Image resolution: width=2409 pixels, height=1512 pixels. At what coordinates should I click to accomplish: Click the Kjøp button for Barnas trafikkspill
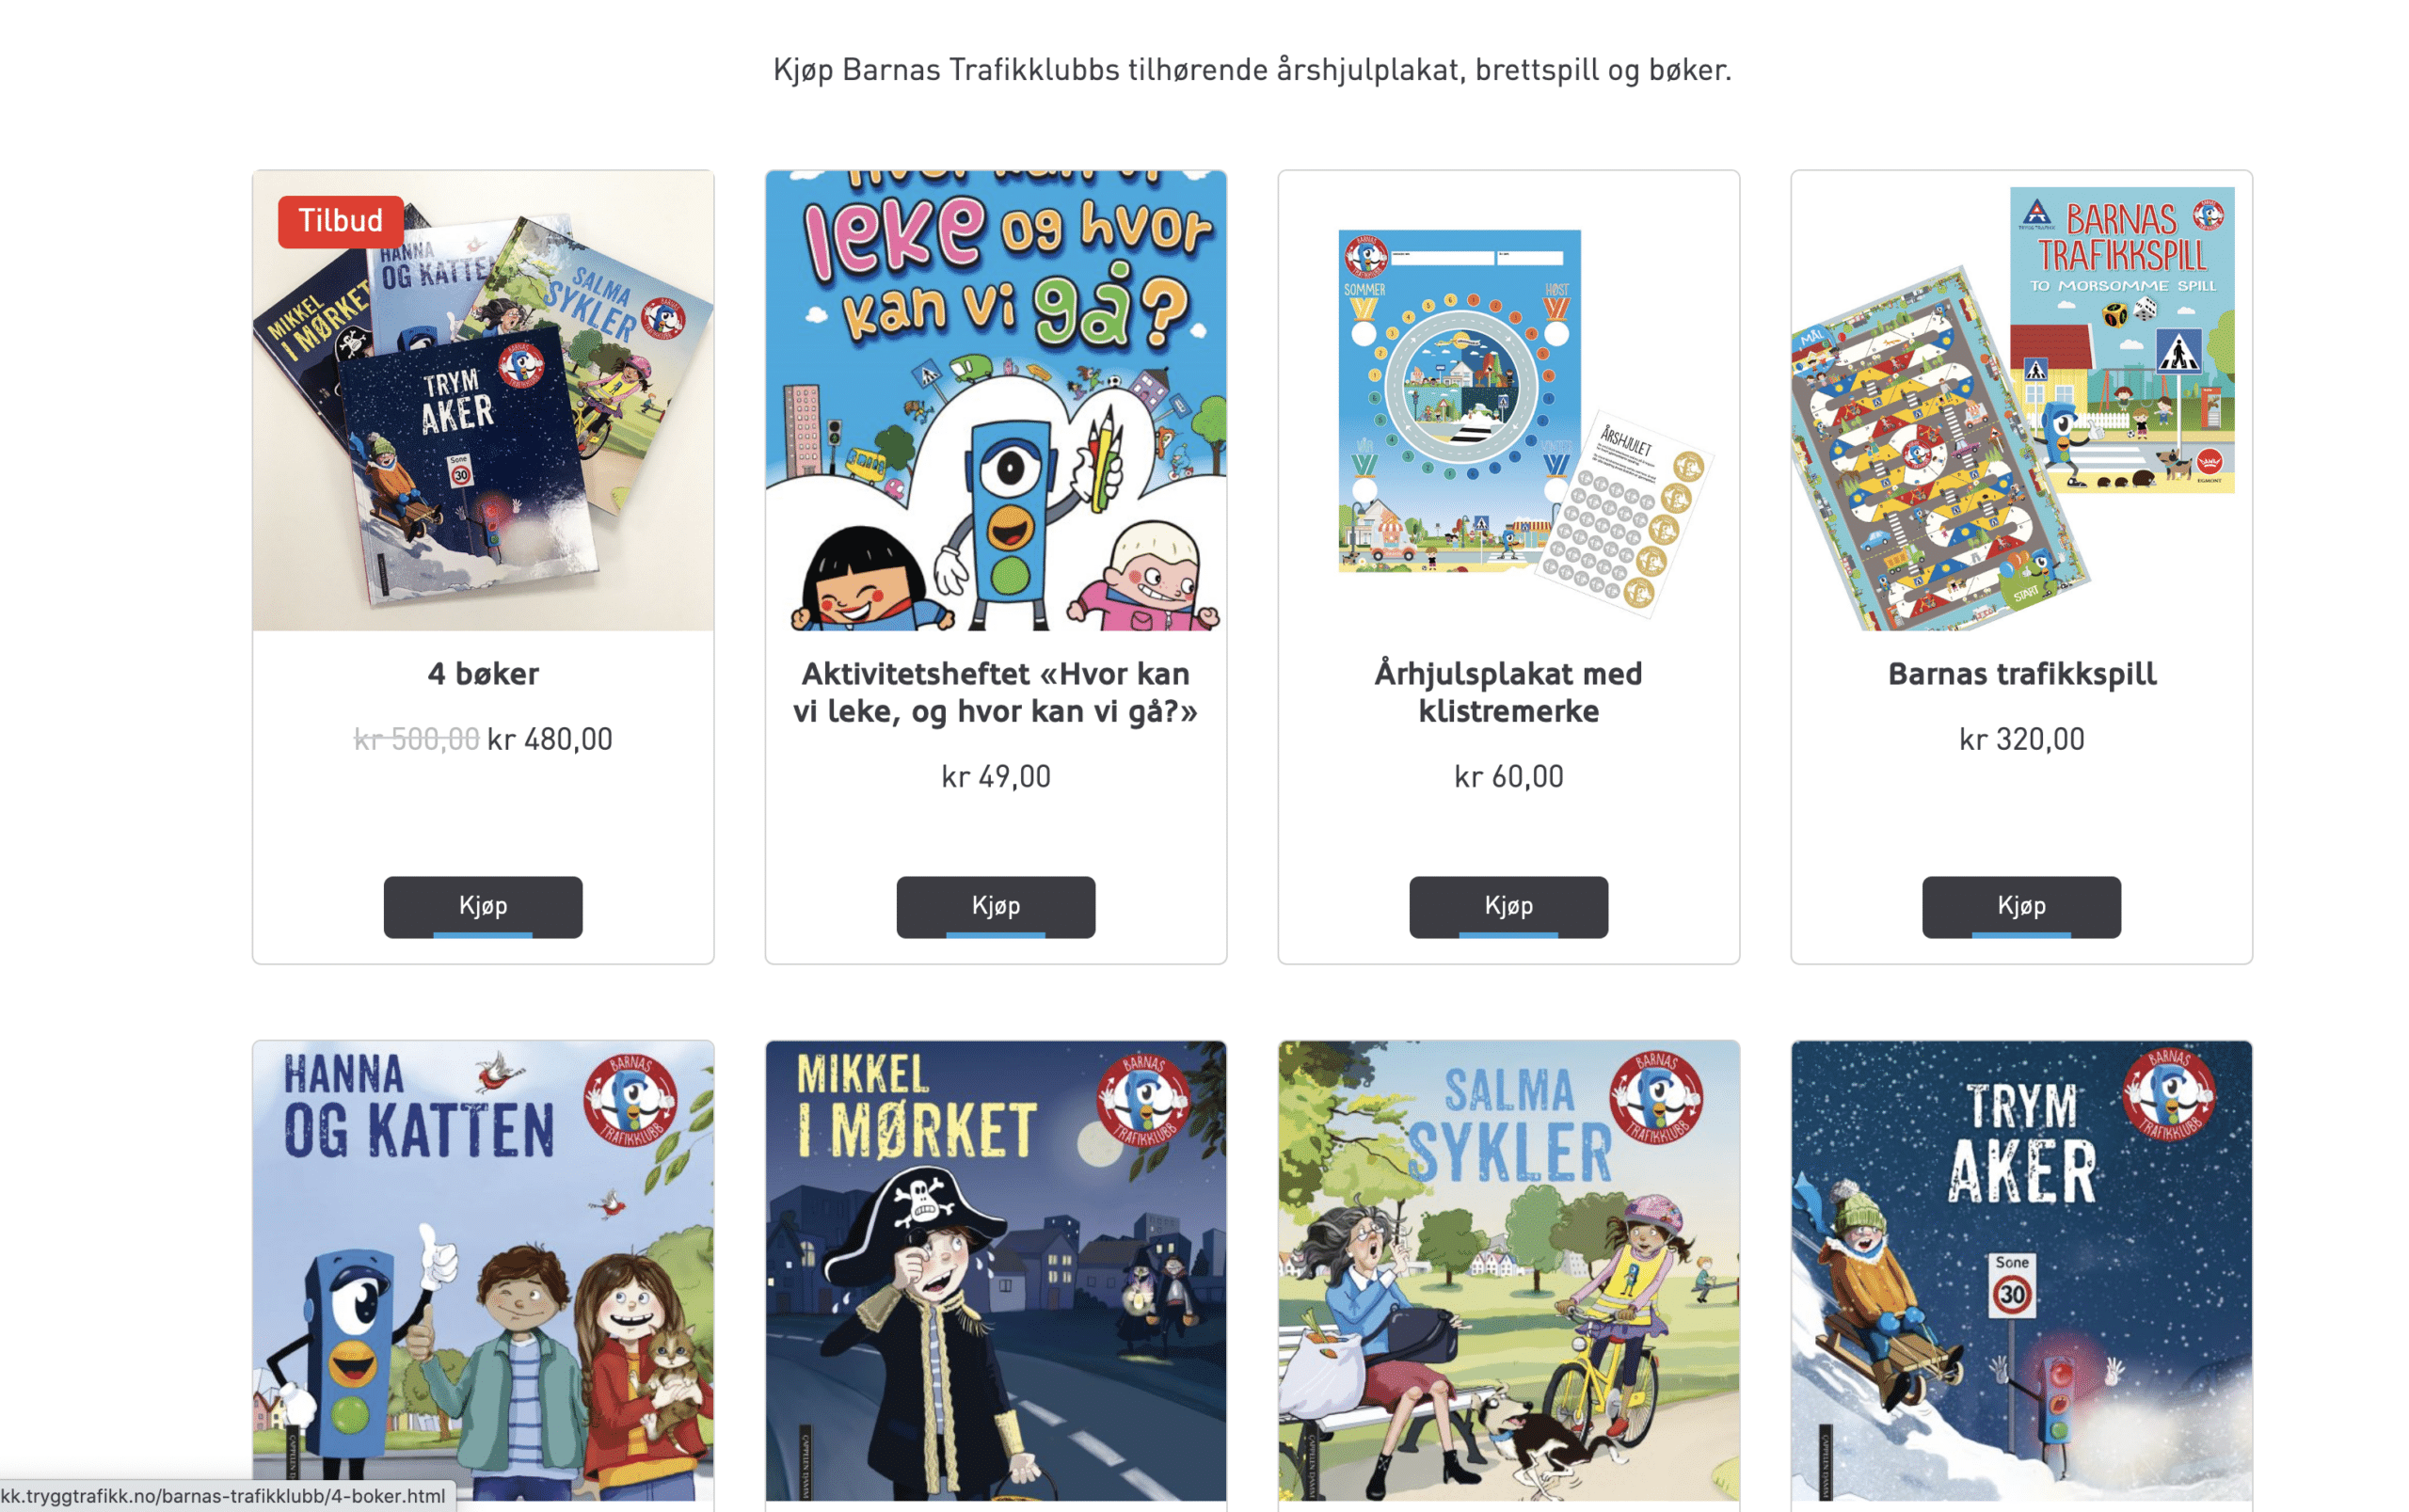coord(2021,907)
